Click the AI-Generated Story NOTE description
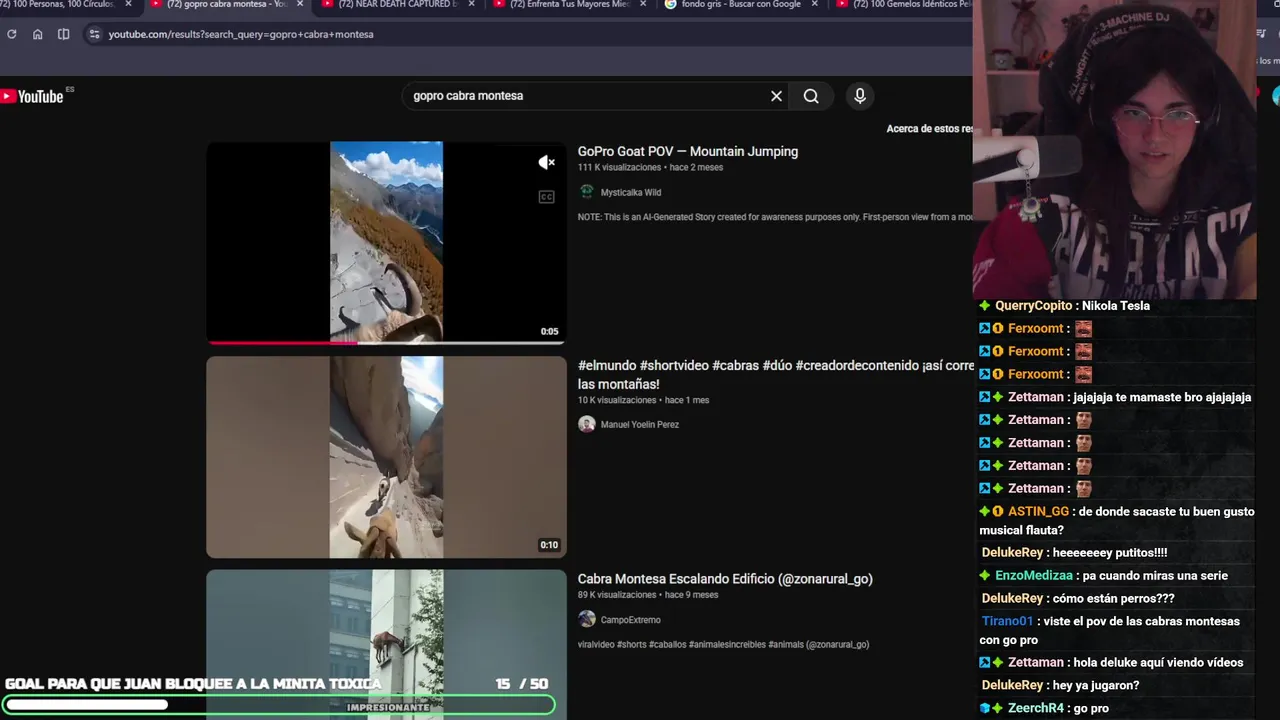Viewport: 1280px width, 720px height. [x=775, y=217]
